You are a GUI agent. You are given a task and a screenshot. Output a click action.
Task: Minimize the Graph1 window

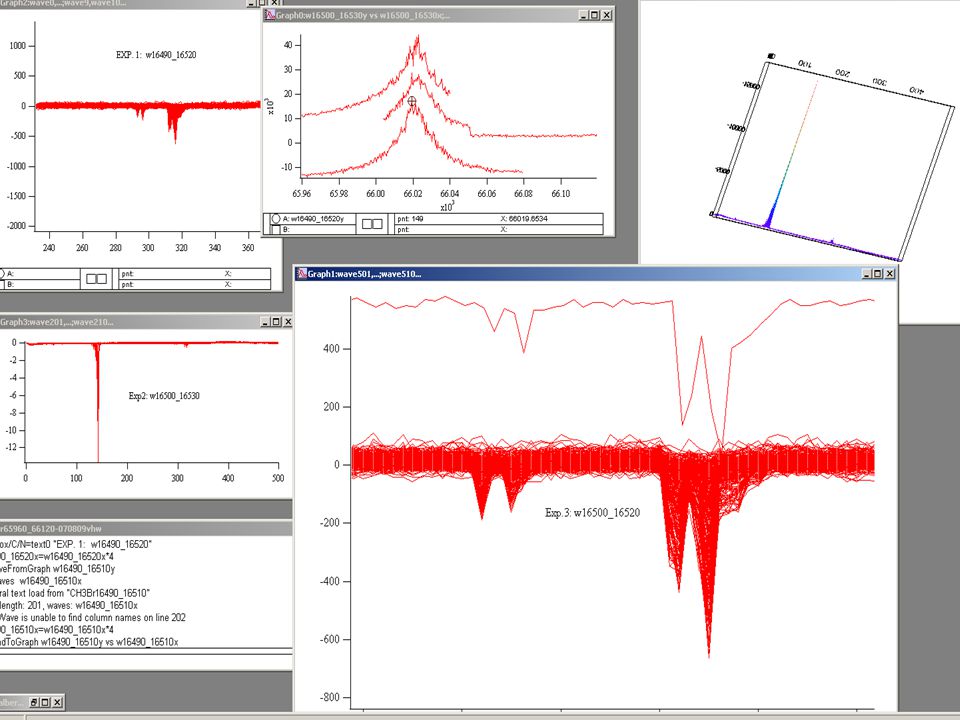pos(867,274)
